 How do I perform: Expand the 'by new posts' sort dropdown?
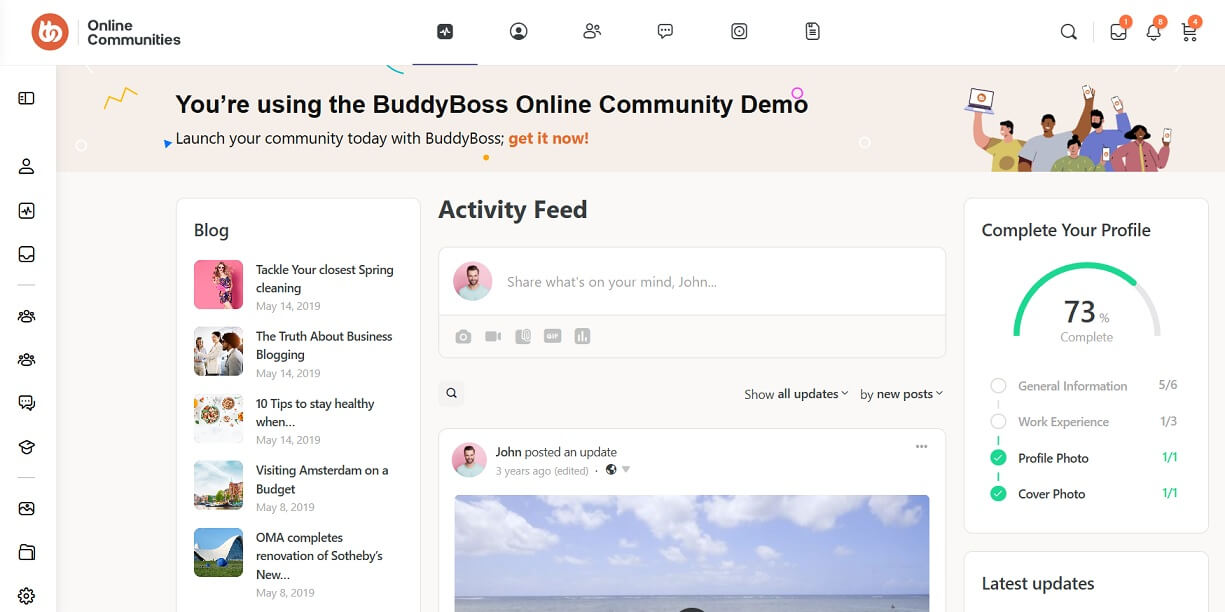point(901,394)
